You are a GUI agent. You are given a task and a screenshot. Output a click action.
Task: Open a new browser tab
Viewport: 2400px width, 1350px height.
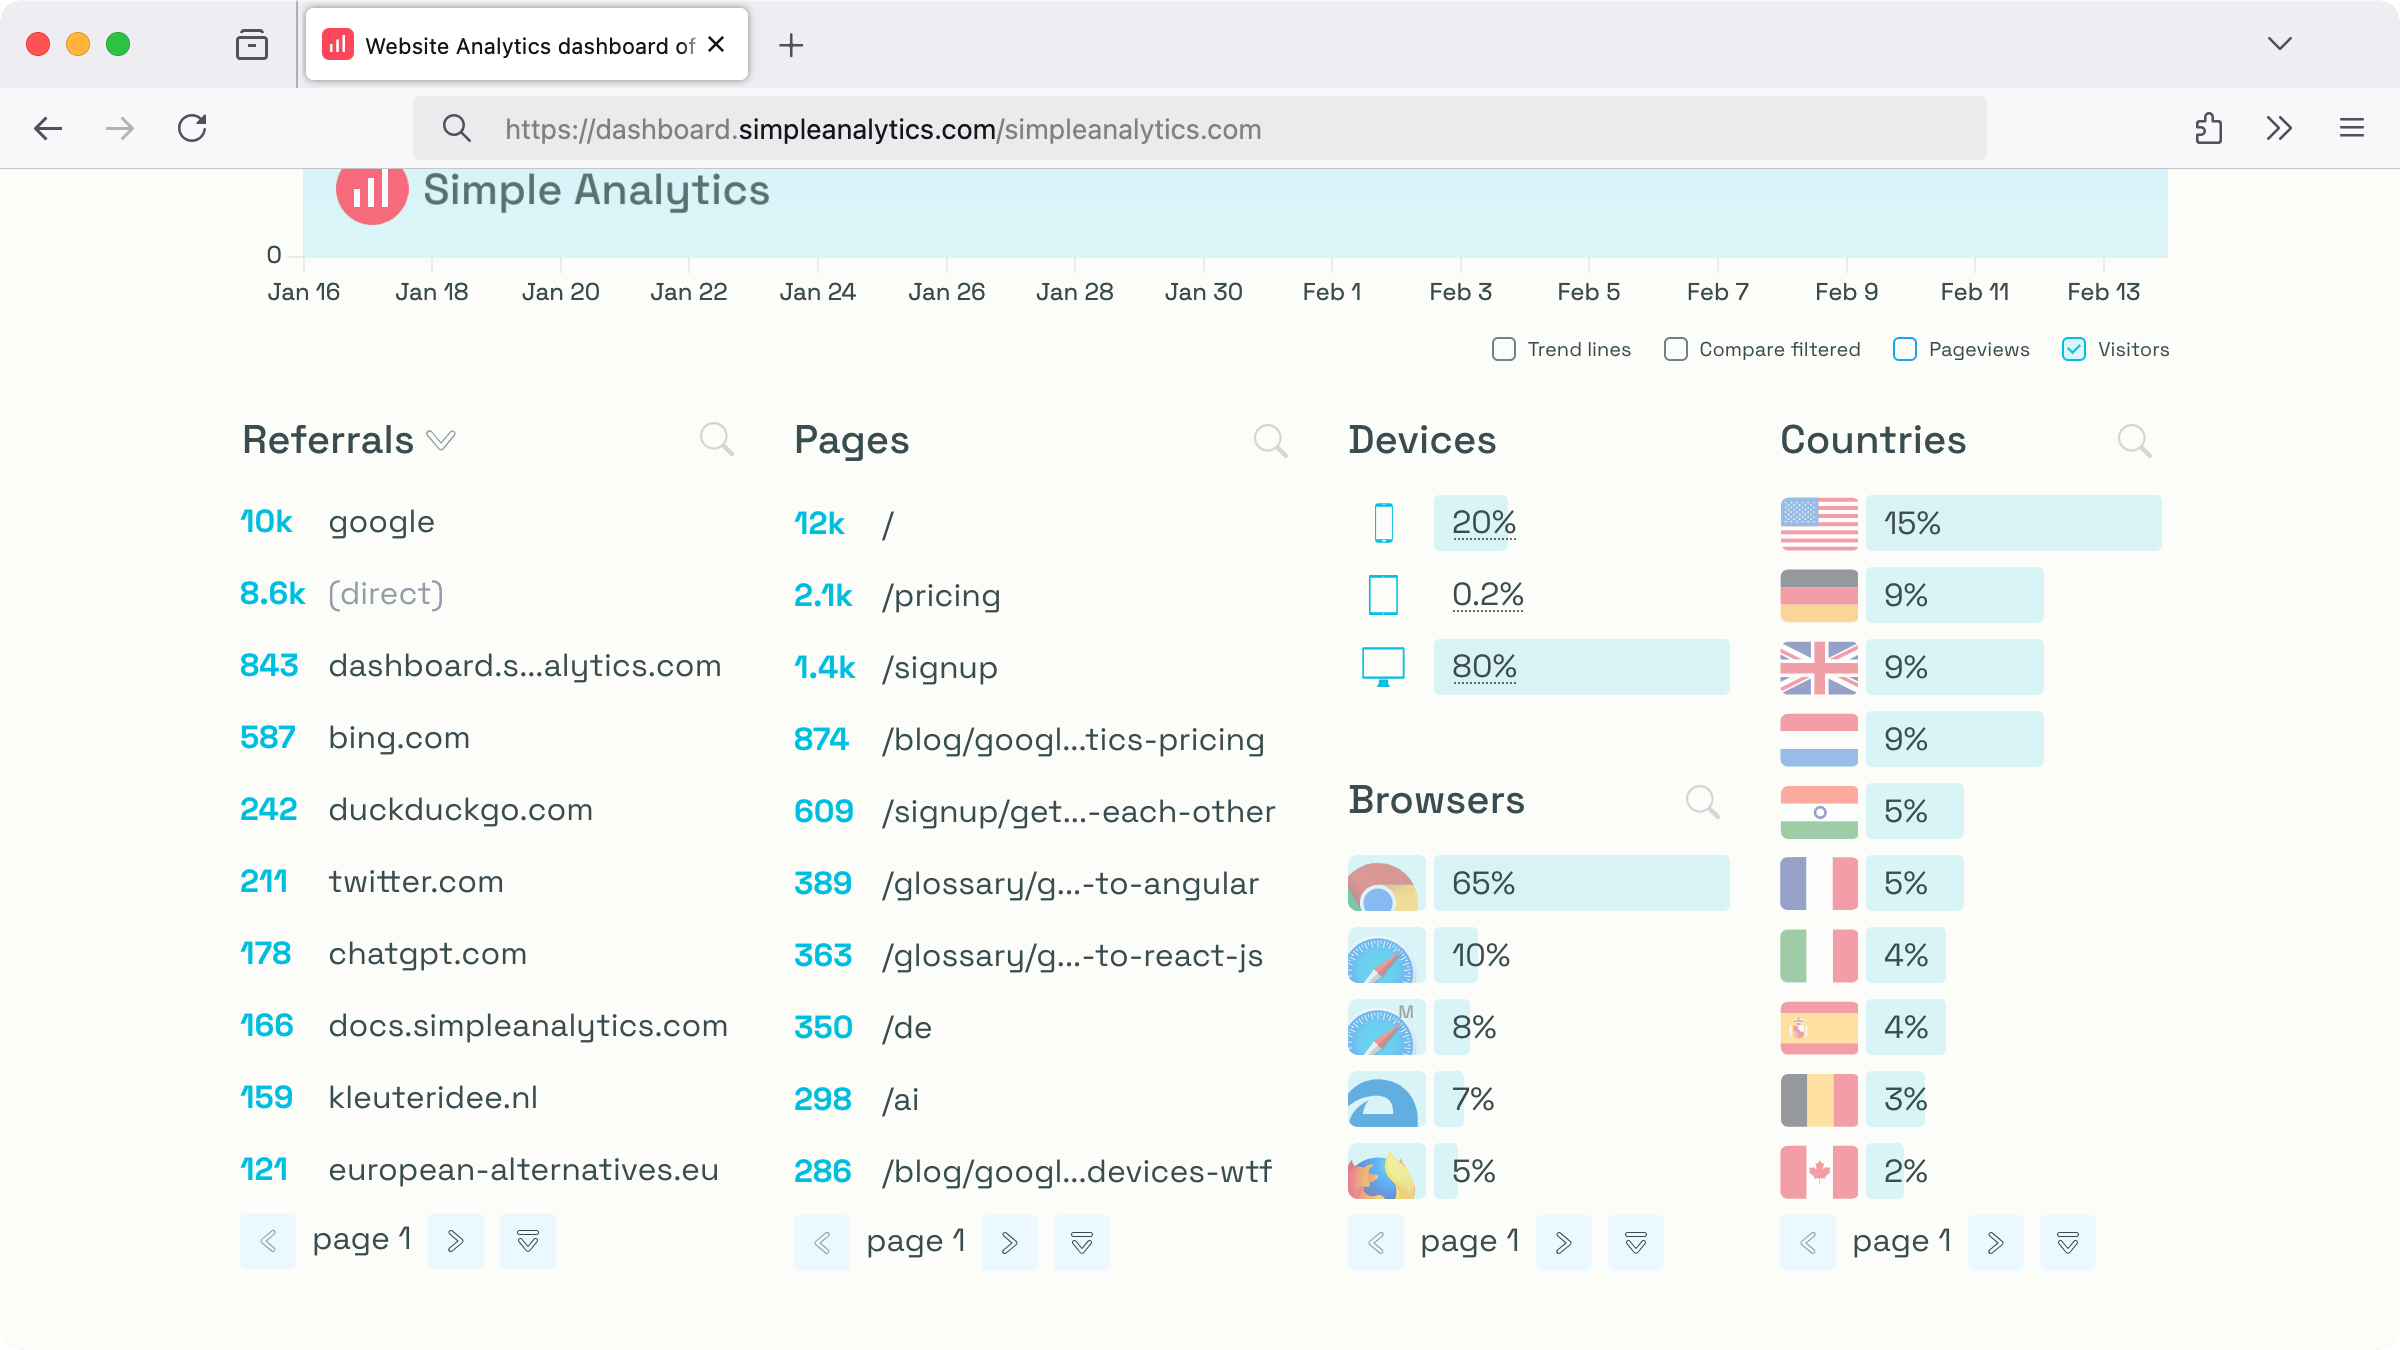point(791,45)
